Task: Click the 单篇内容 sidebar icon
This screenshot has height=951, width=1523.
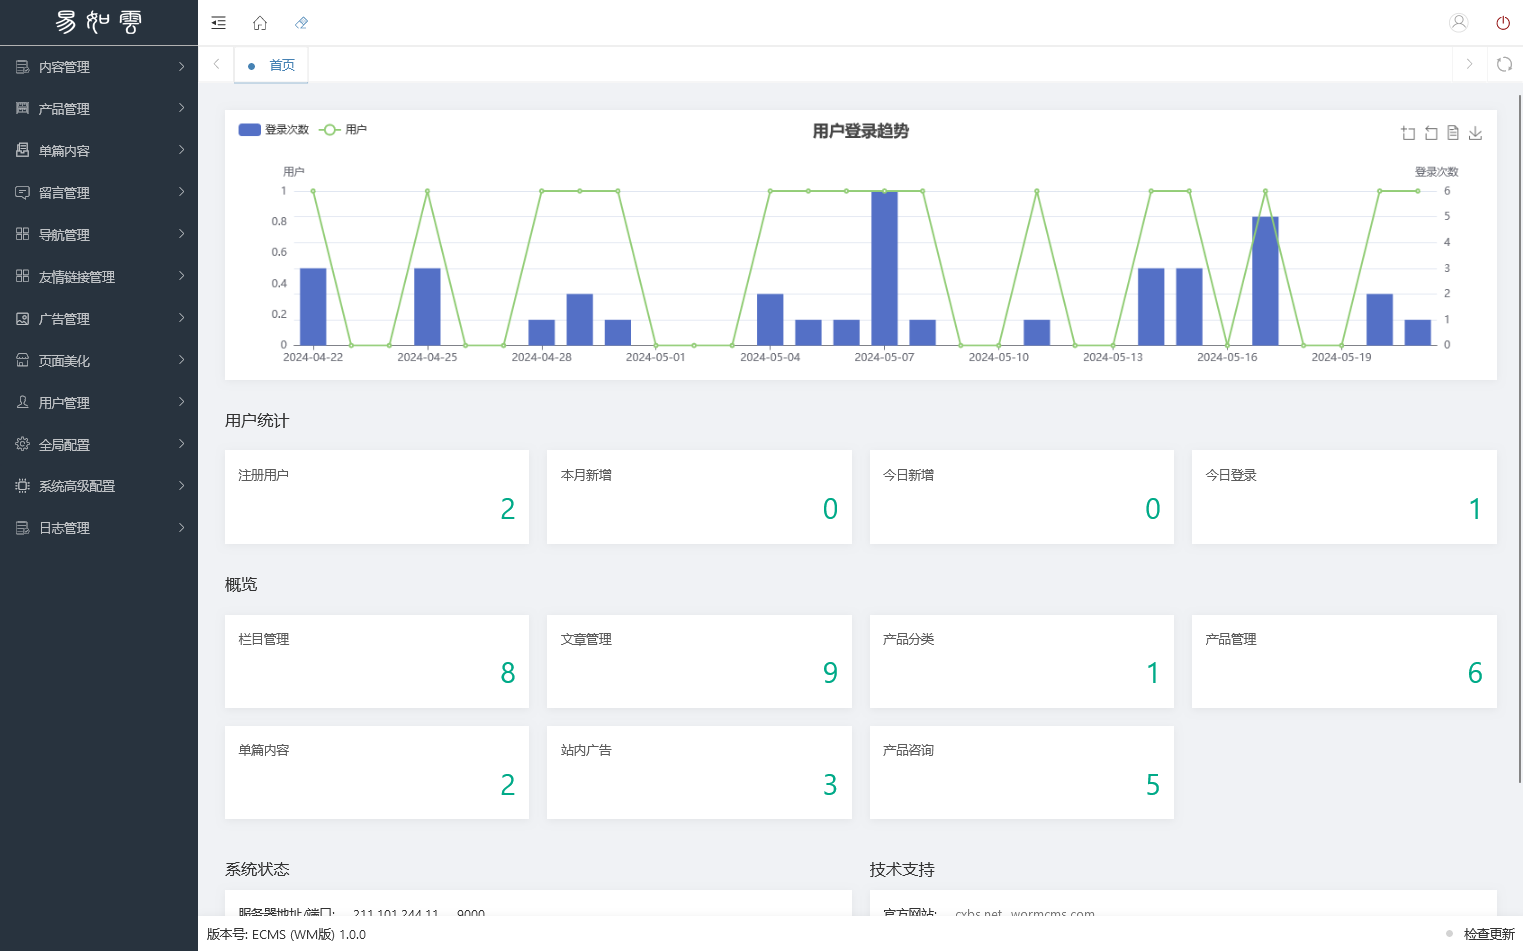Action: pos(22,150)
